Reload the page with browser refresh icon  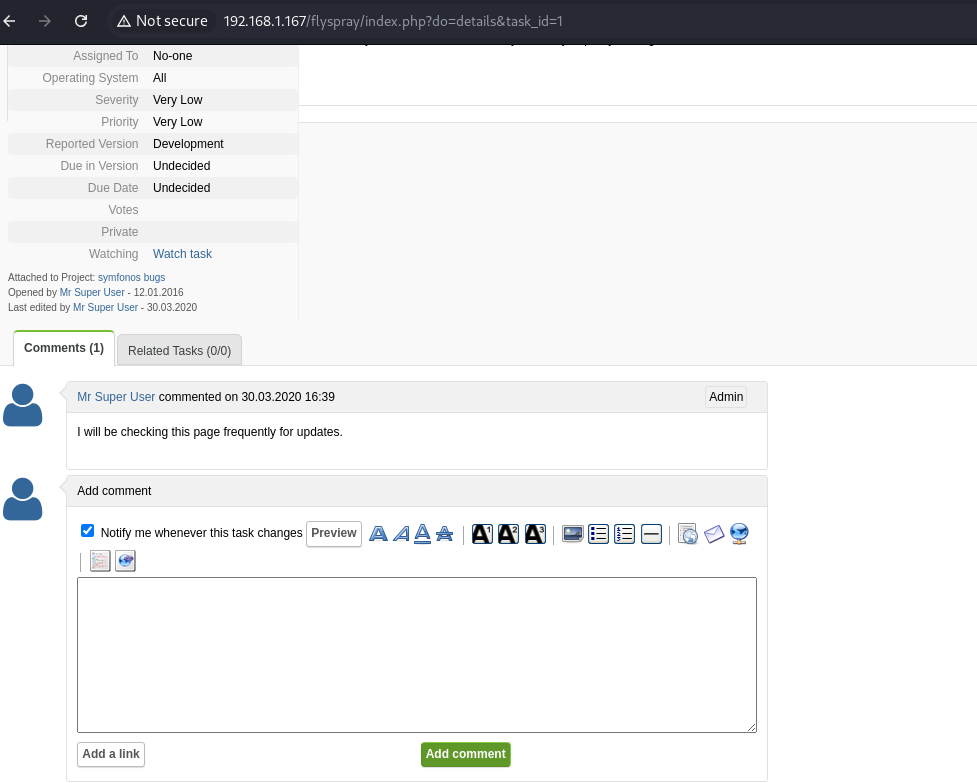(81, 21)
